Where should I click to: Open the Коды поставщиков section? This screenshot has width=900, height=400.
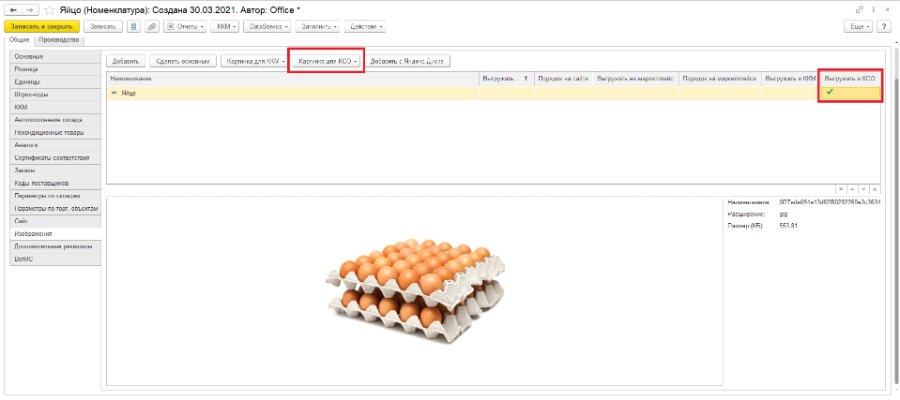(56, 183)
